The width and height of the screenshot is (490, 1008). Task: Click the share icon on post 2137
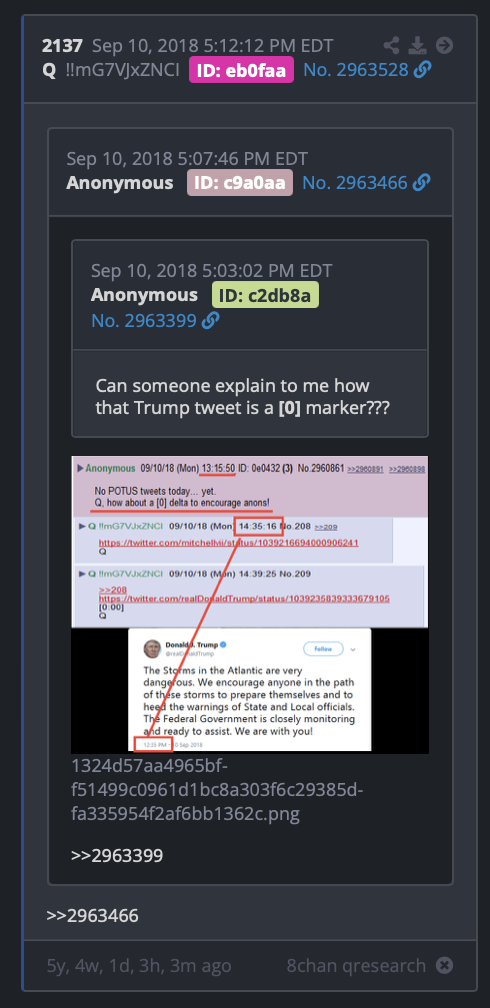click(x=391, y=46)
